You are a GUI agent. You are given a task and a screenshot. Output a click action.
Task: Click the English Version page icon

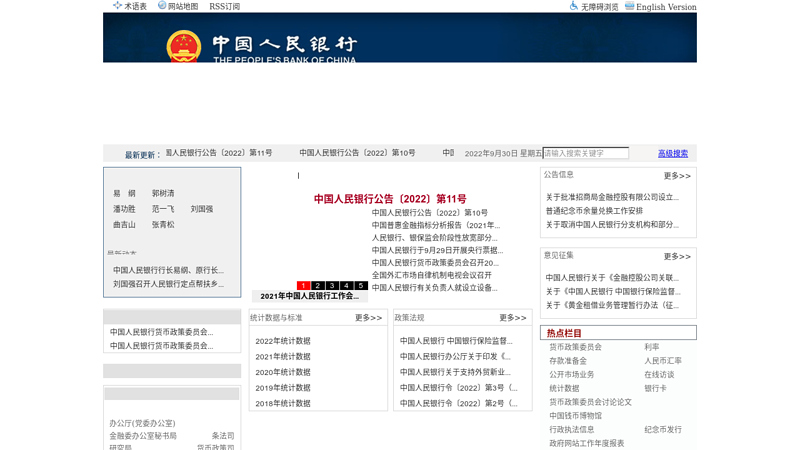(630, 6)
